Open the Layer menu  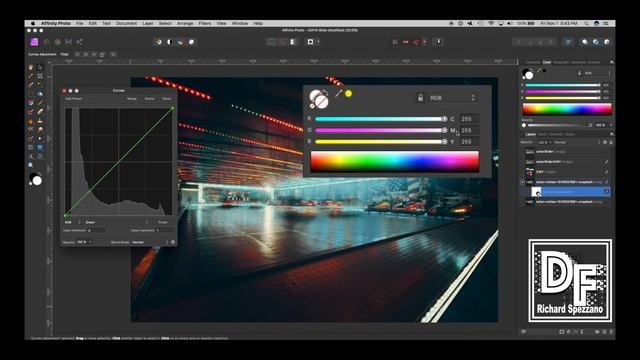click(148, 24)
